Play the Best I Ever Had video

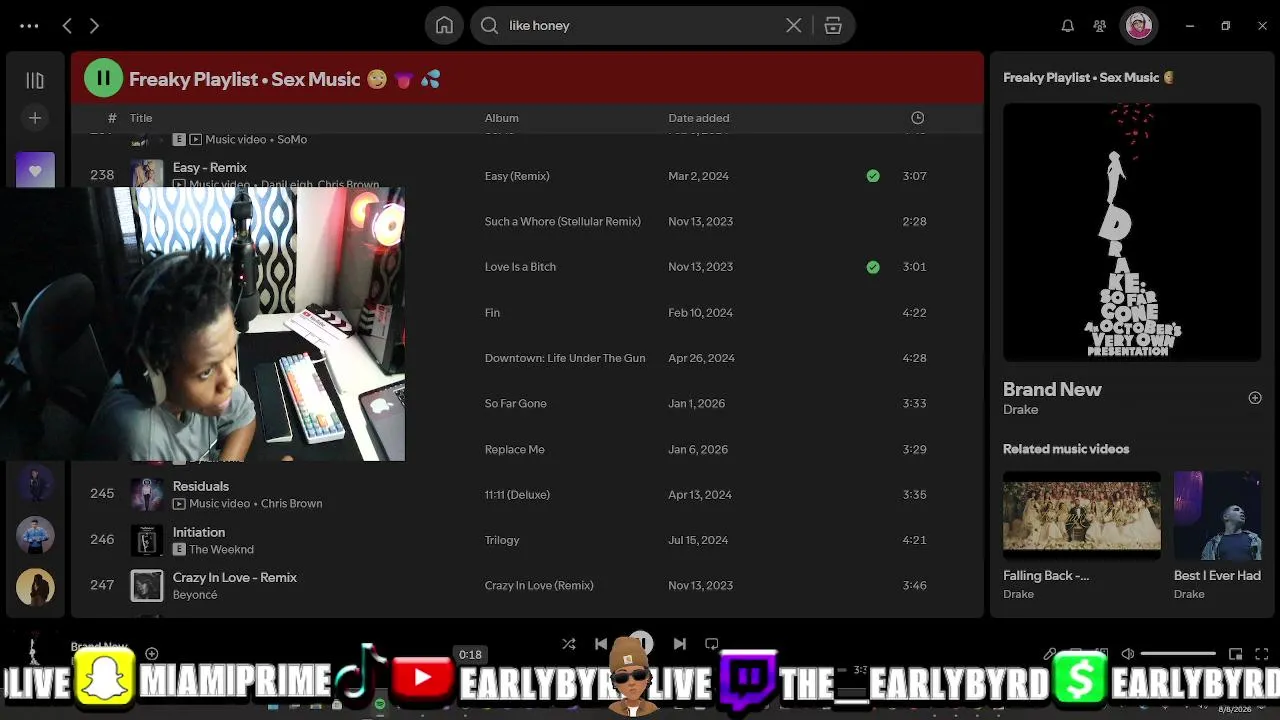click(1217, 515)
